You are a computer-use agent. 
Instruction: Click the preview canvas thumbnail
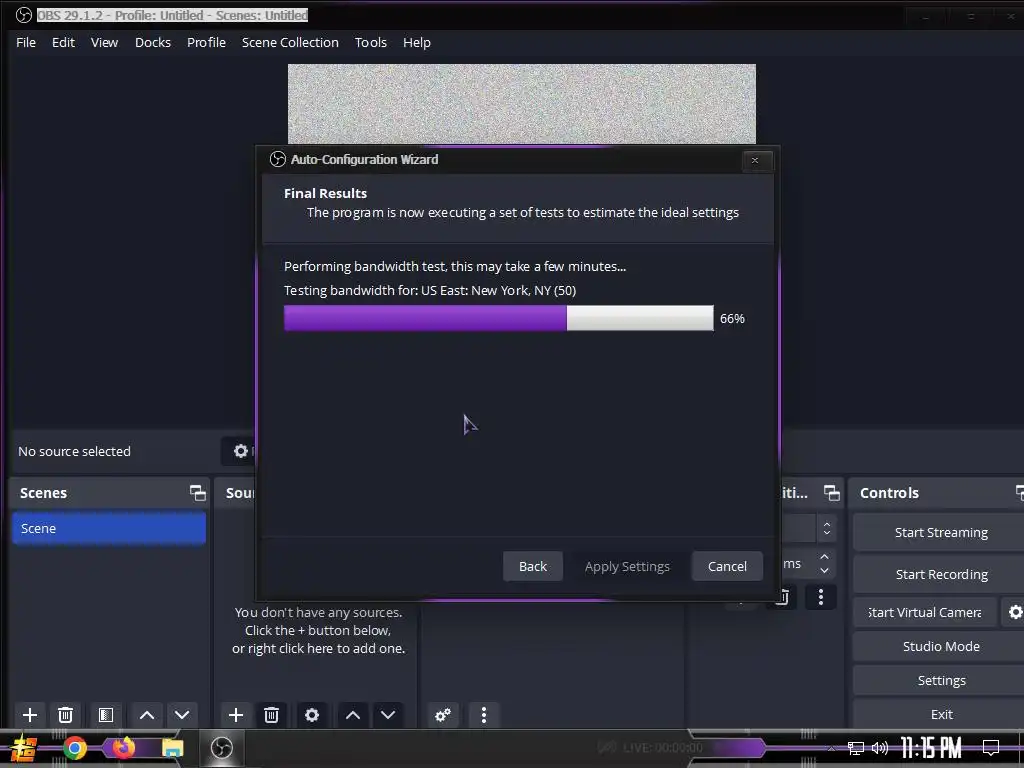click(522, 104)
